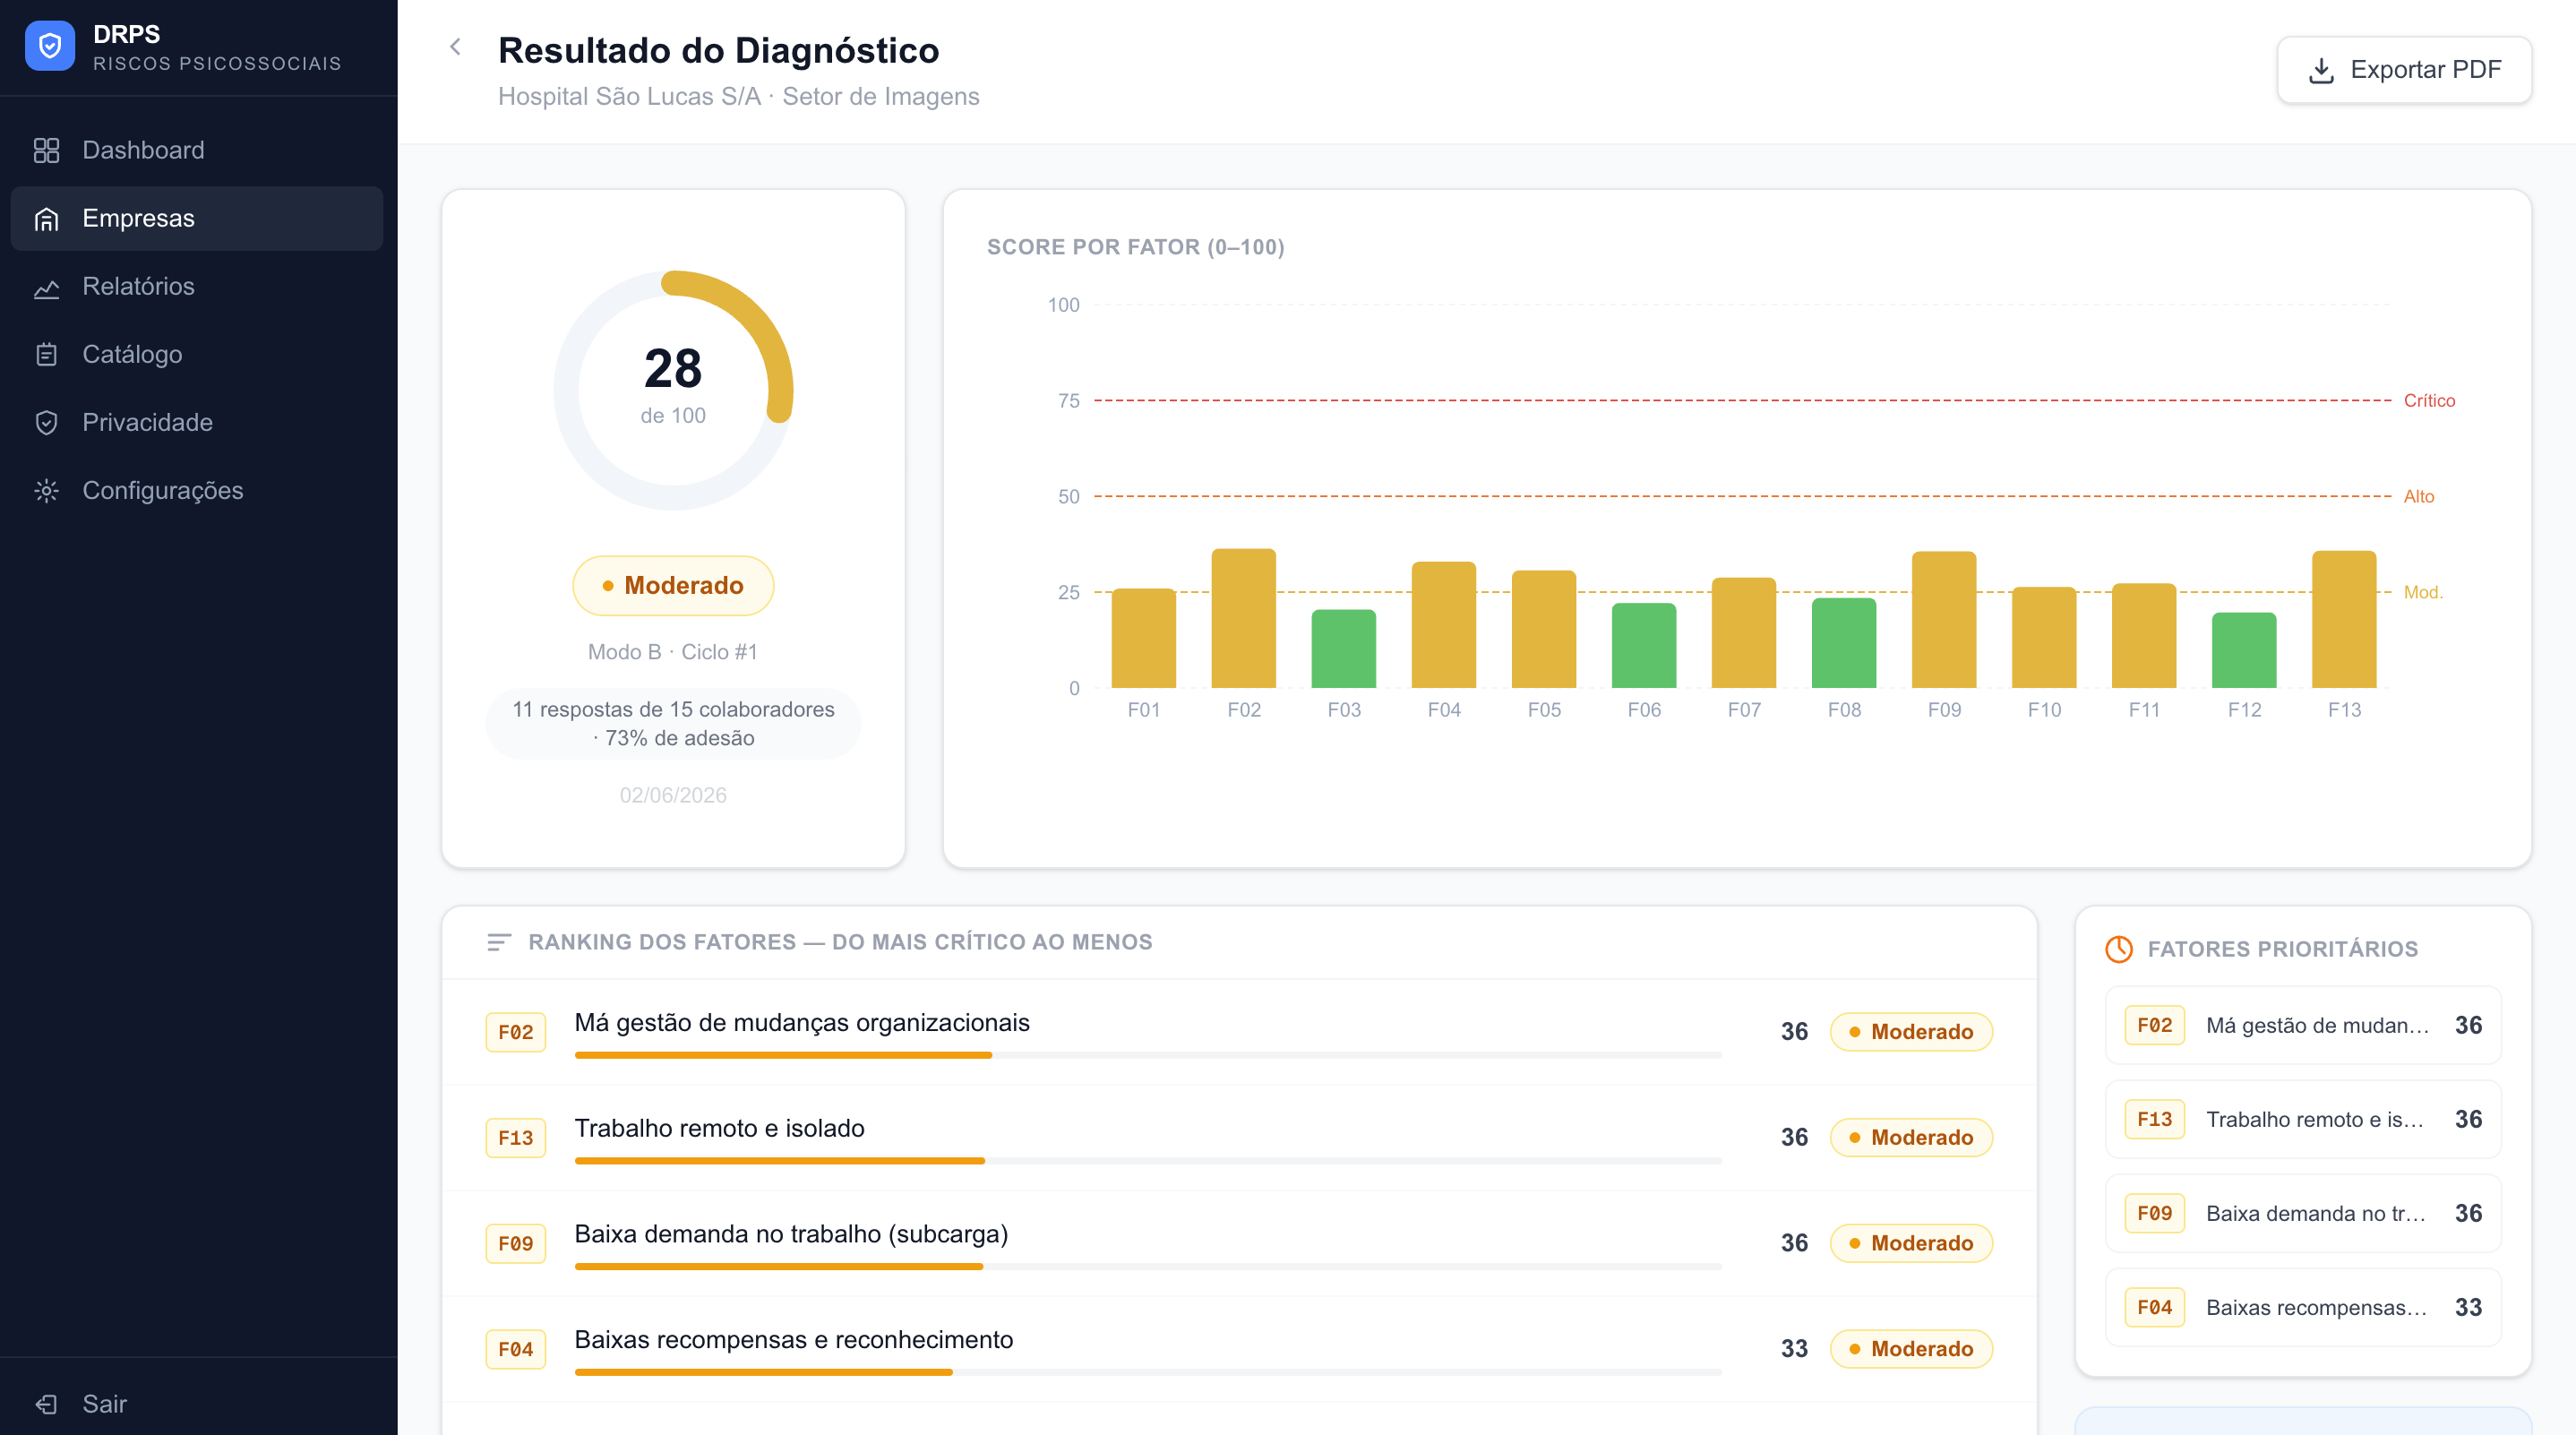Click the DRPS shield logo icon
The image size is (2576, 1435).
pos(50,46)
